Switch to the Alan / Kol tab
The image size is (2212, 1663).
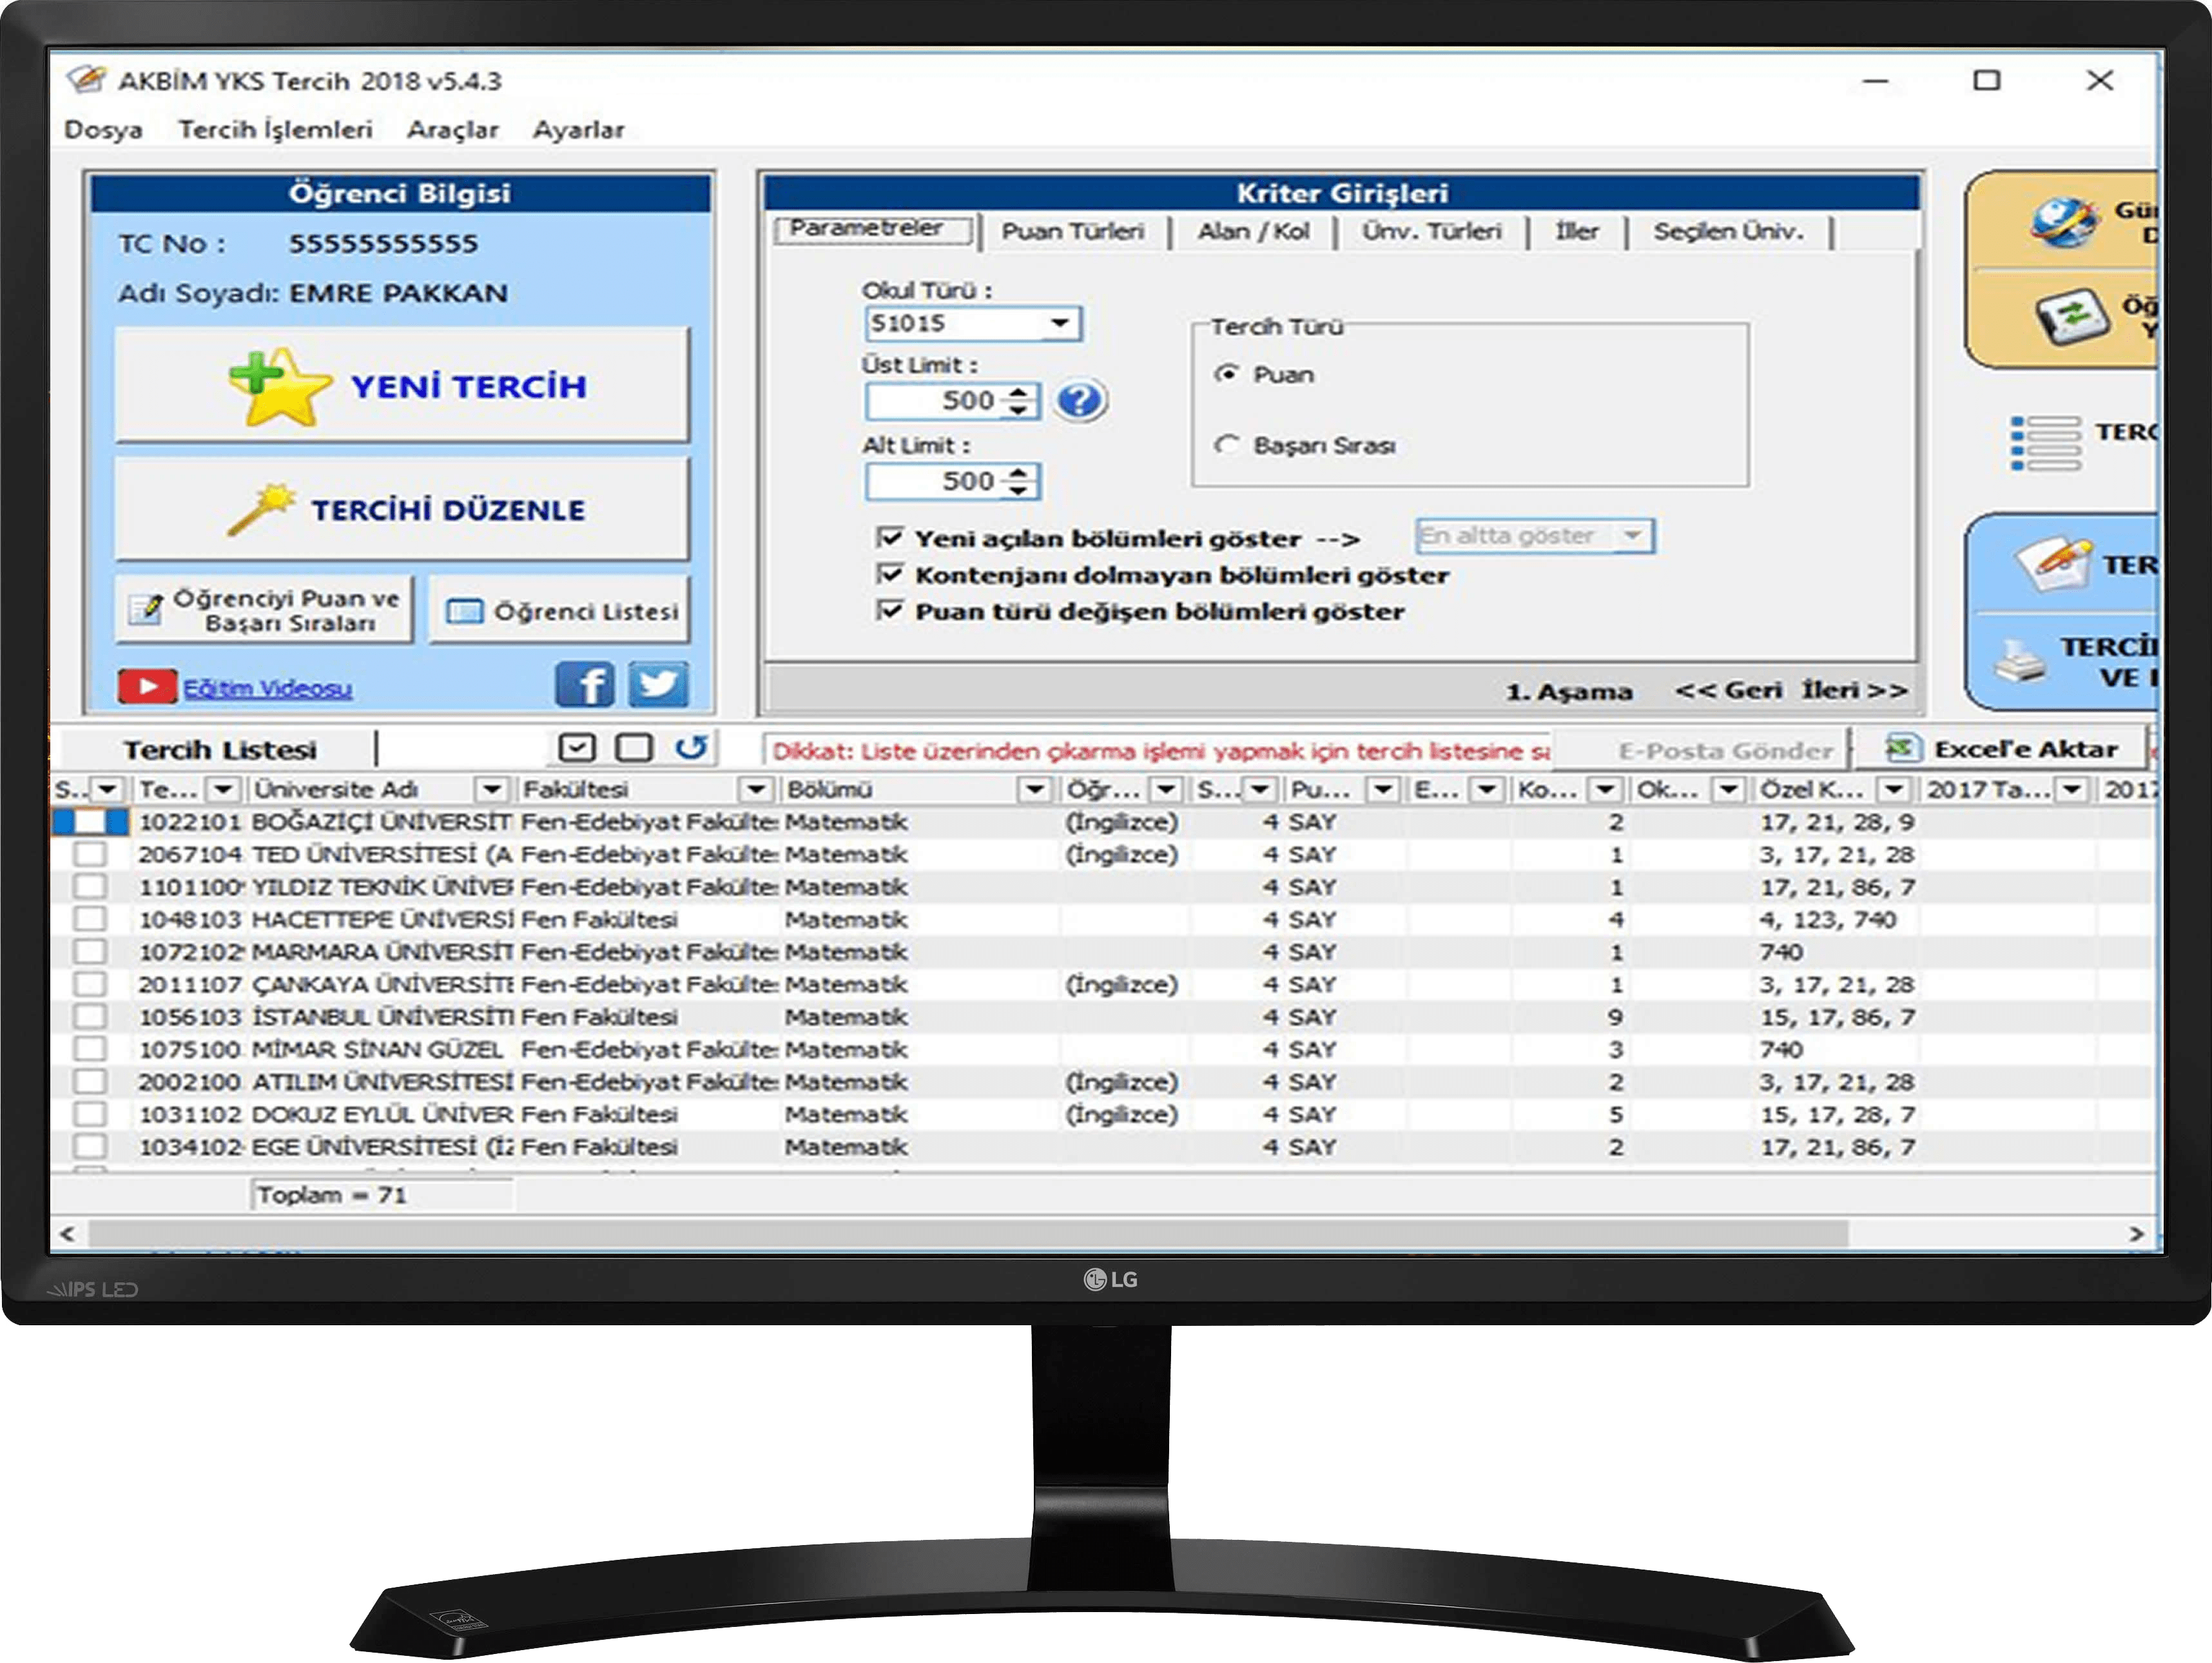coord(1253,231)
